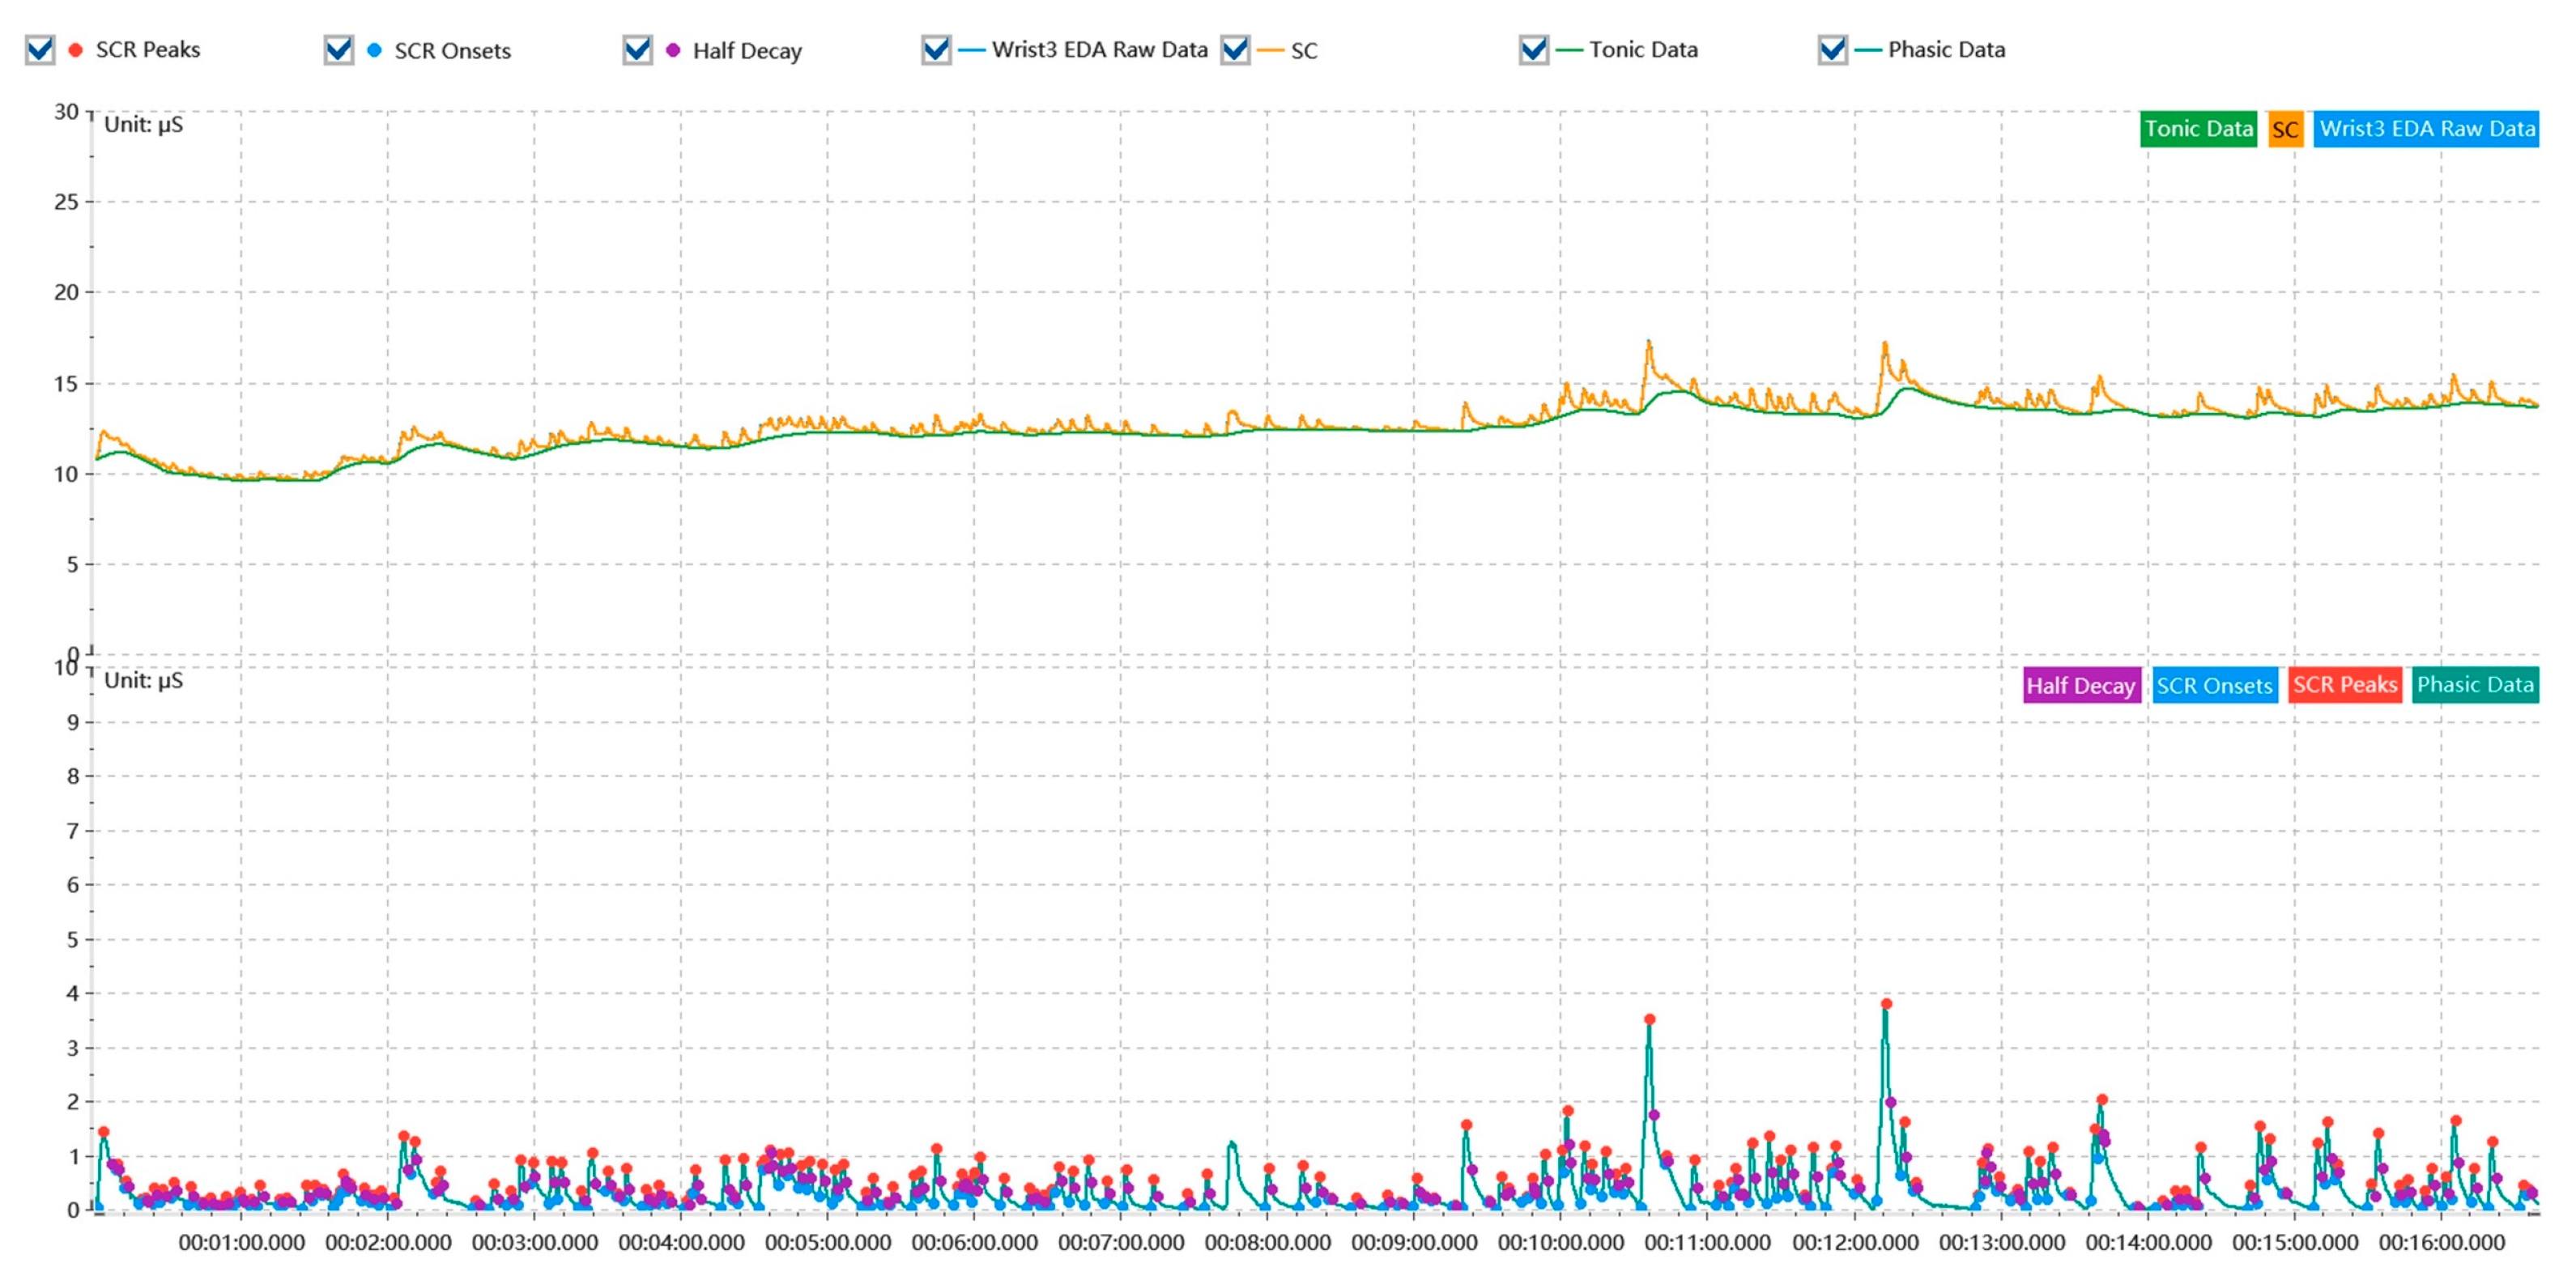Hide Wrist3 EDA Raw Data series checkbox

[x=936, y=49]
